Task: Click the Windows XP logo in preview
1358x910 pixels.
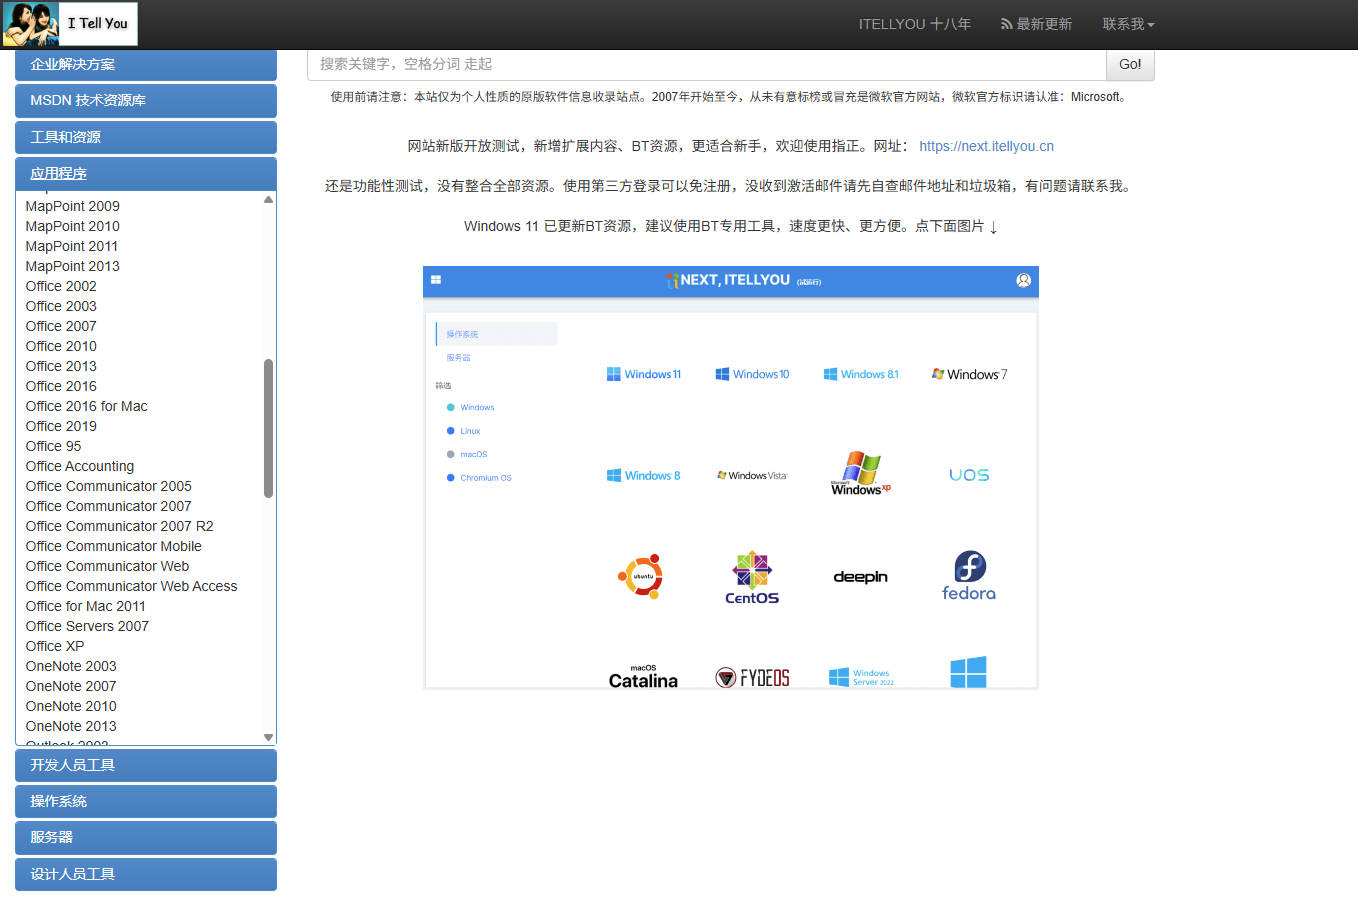Action: (x=860, y=473)
